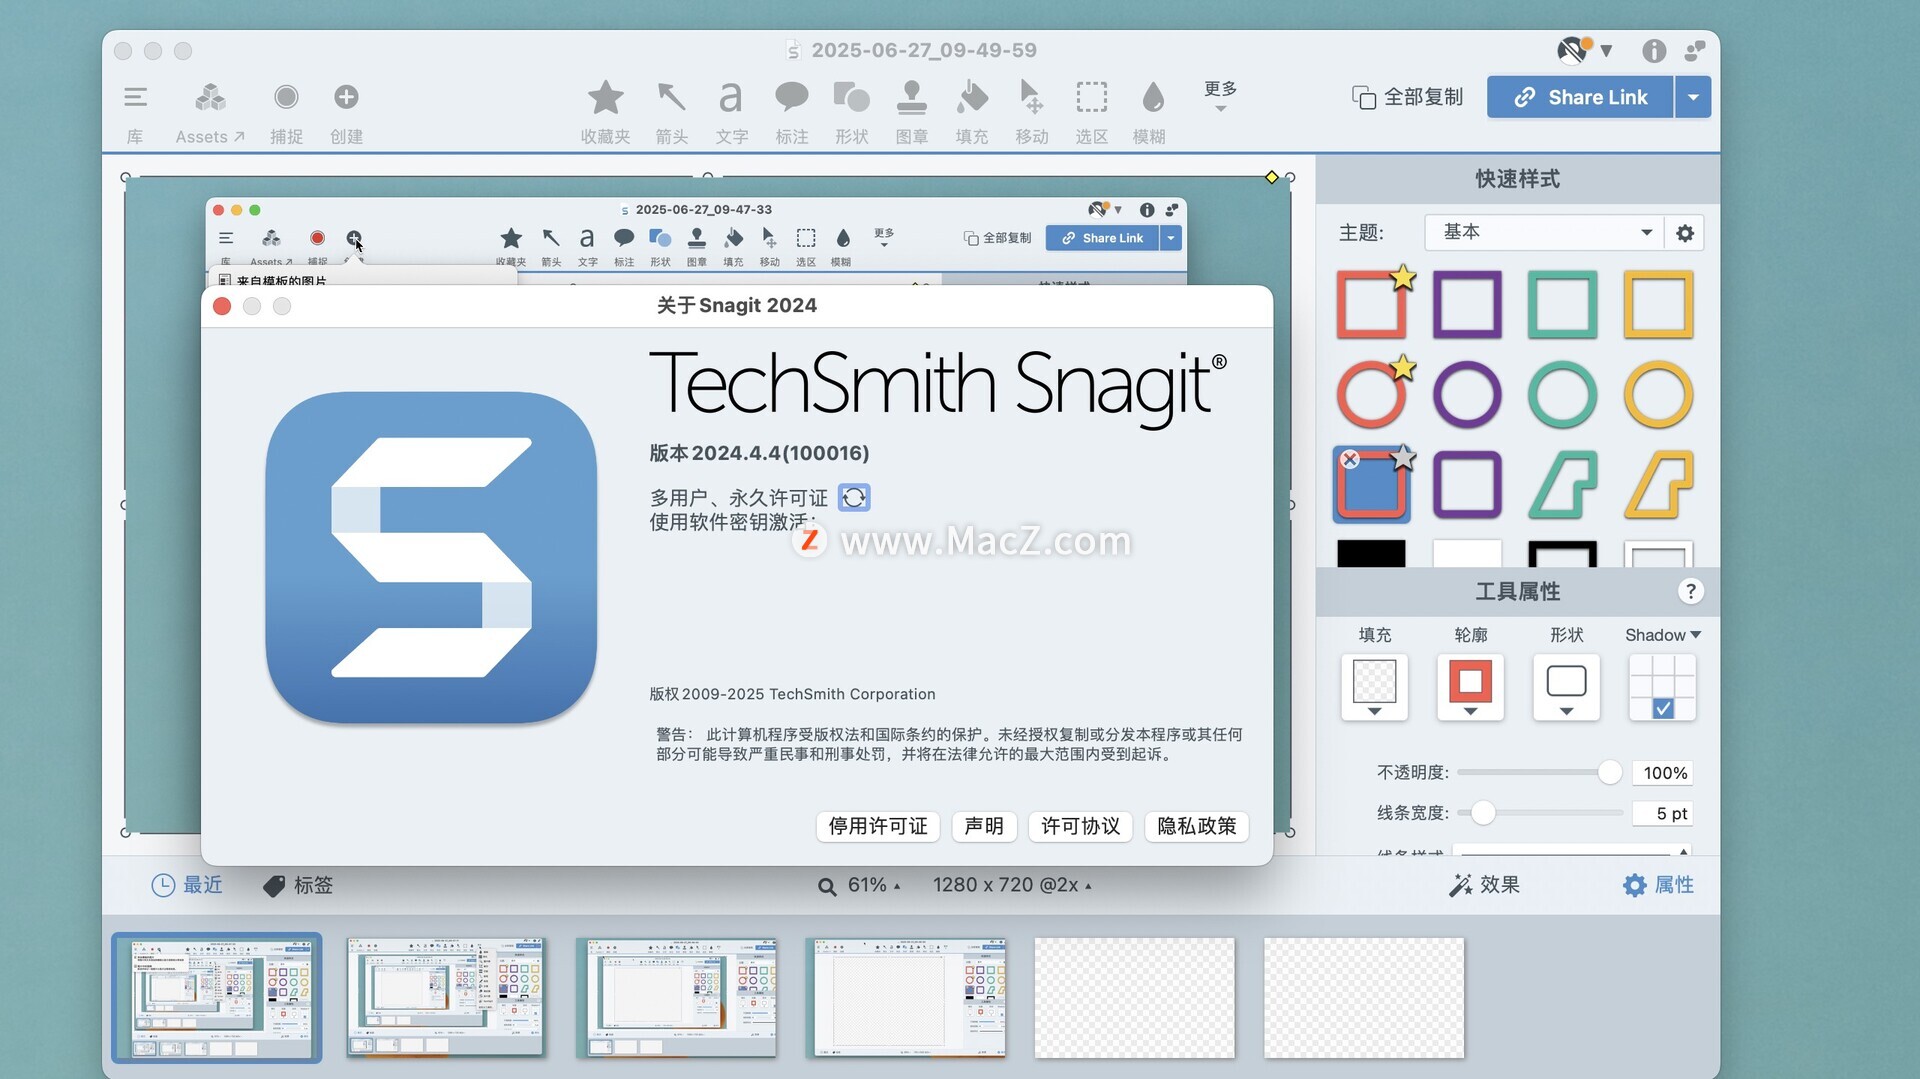Choose the red circle quick style
Image resolution: width=1920 pixels, height=1079 pixels.
coord(1372,395)
